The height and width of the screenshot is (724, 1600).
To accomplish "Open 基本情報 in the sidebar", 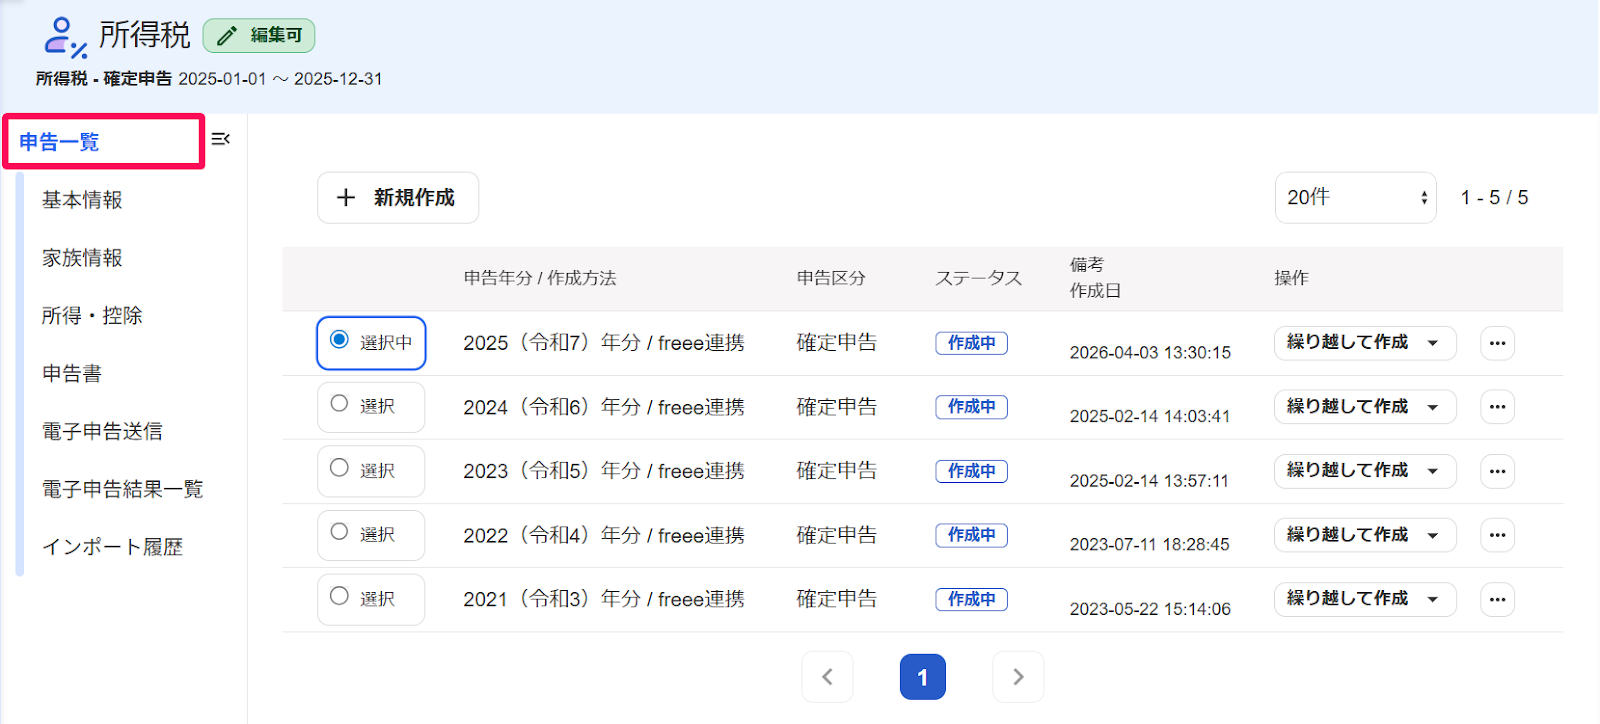I will 82,200.
